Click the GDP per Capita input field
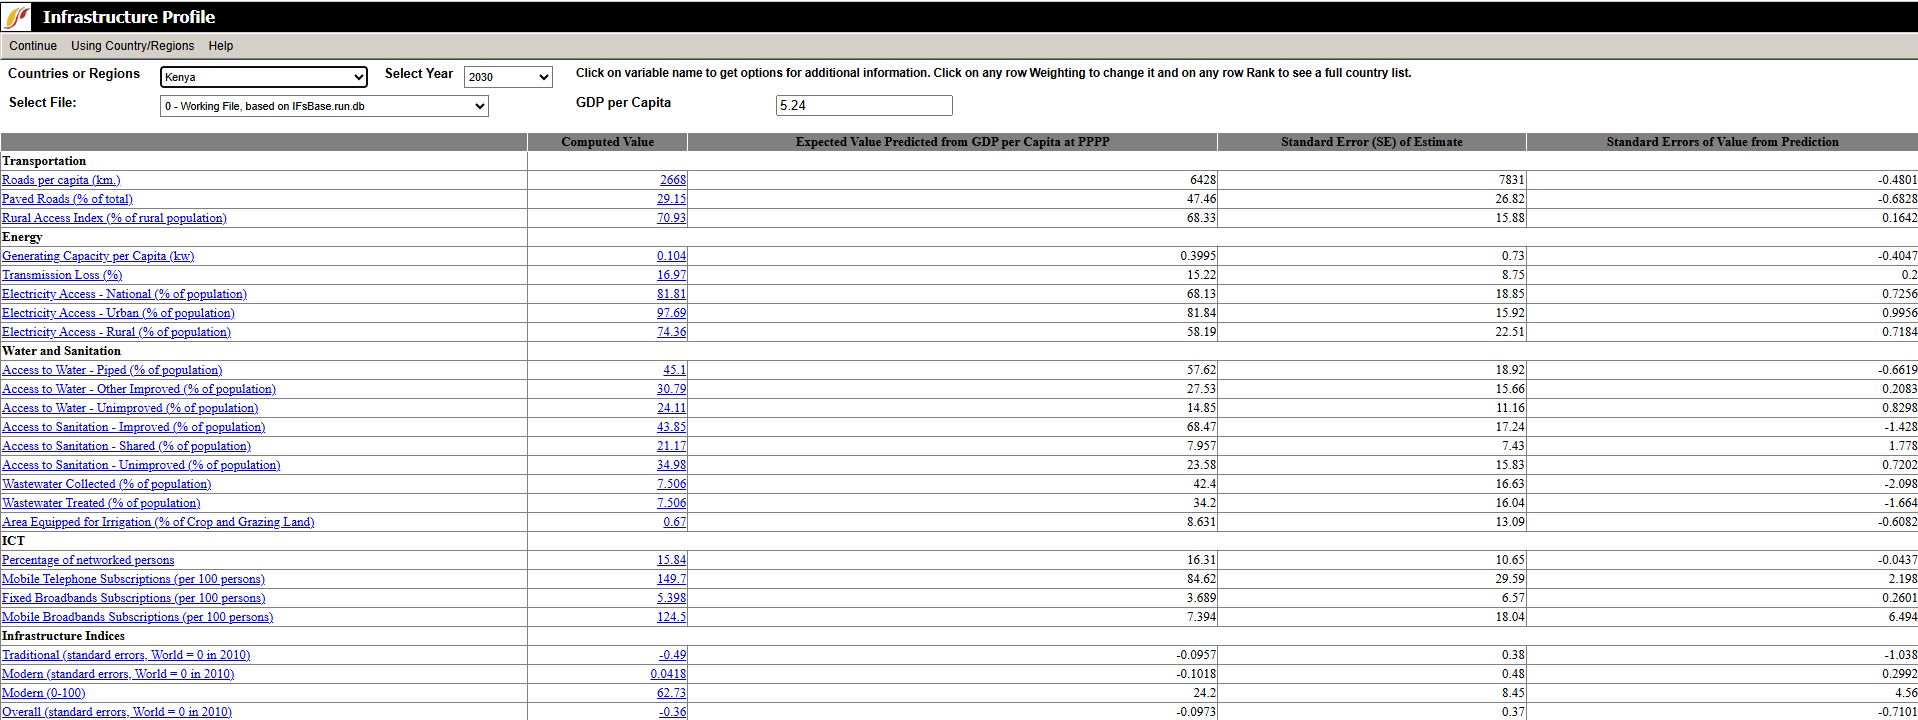The height and width of the screenshot is (720, 1918). tap(864, 105)
